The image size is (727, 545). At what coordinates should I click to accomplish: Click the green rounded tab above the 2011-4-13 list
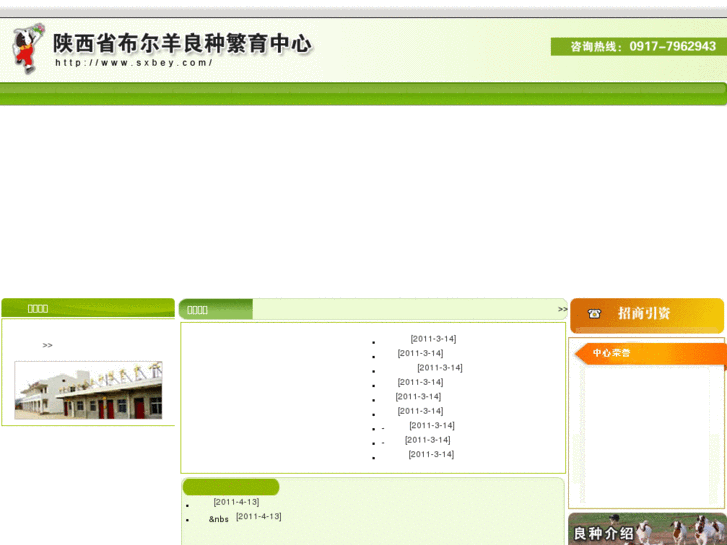(231, 487)
